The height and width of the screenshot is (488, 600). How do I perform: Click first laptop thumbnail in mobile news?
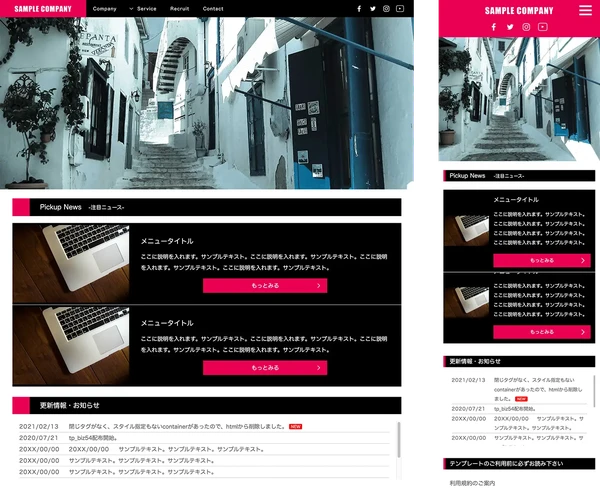tap(467, 231)
